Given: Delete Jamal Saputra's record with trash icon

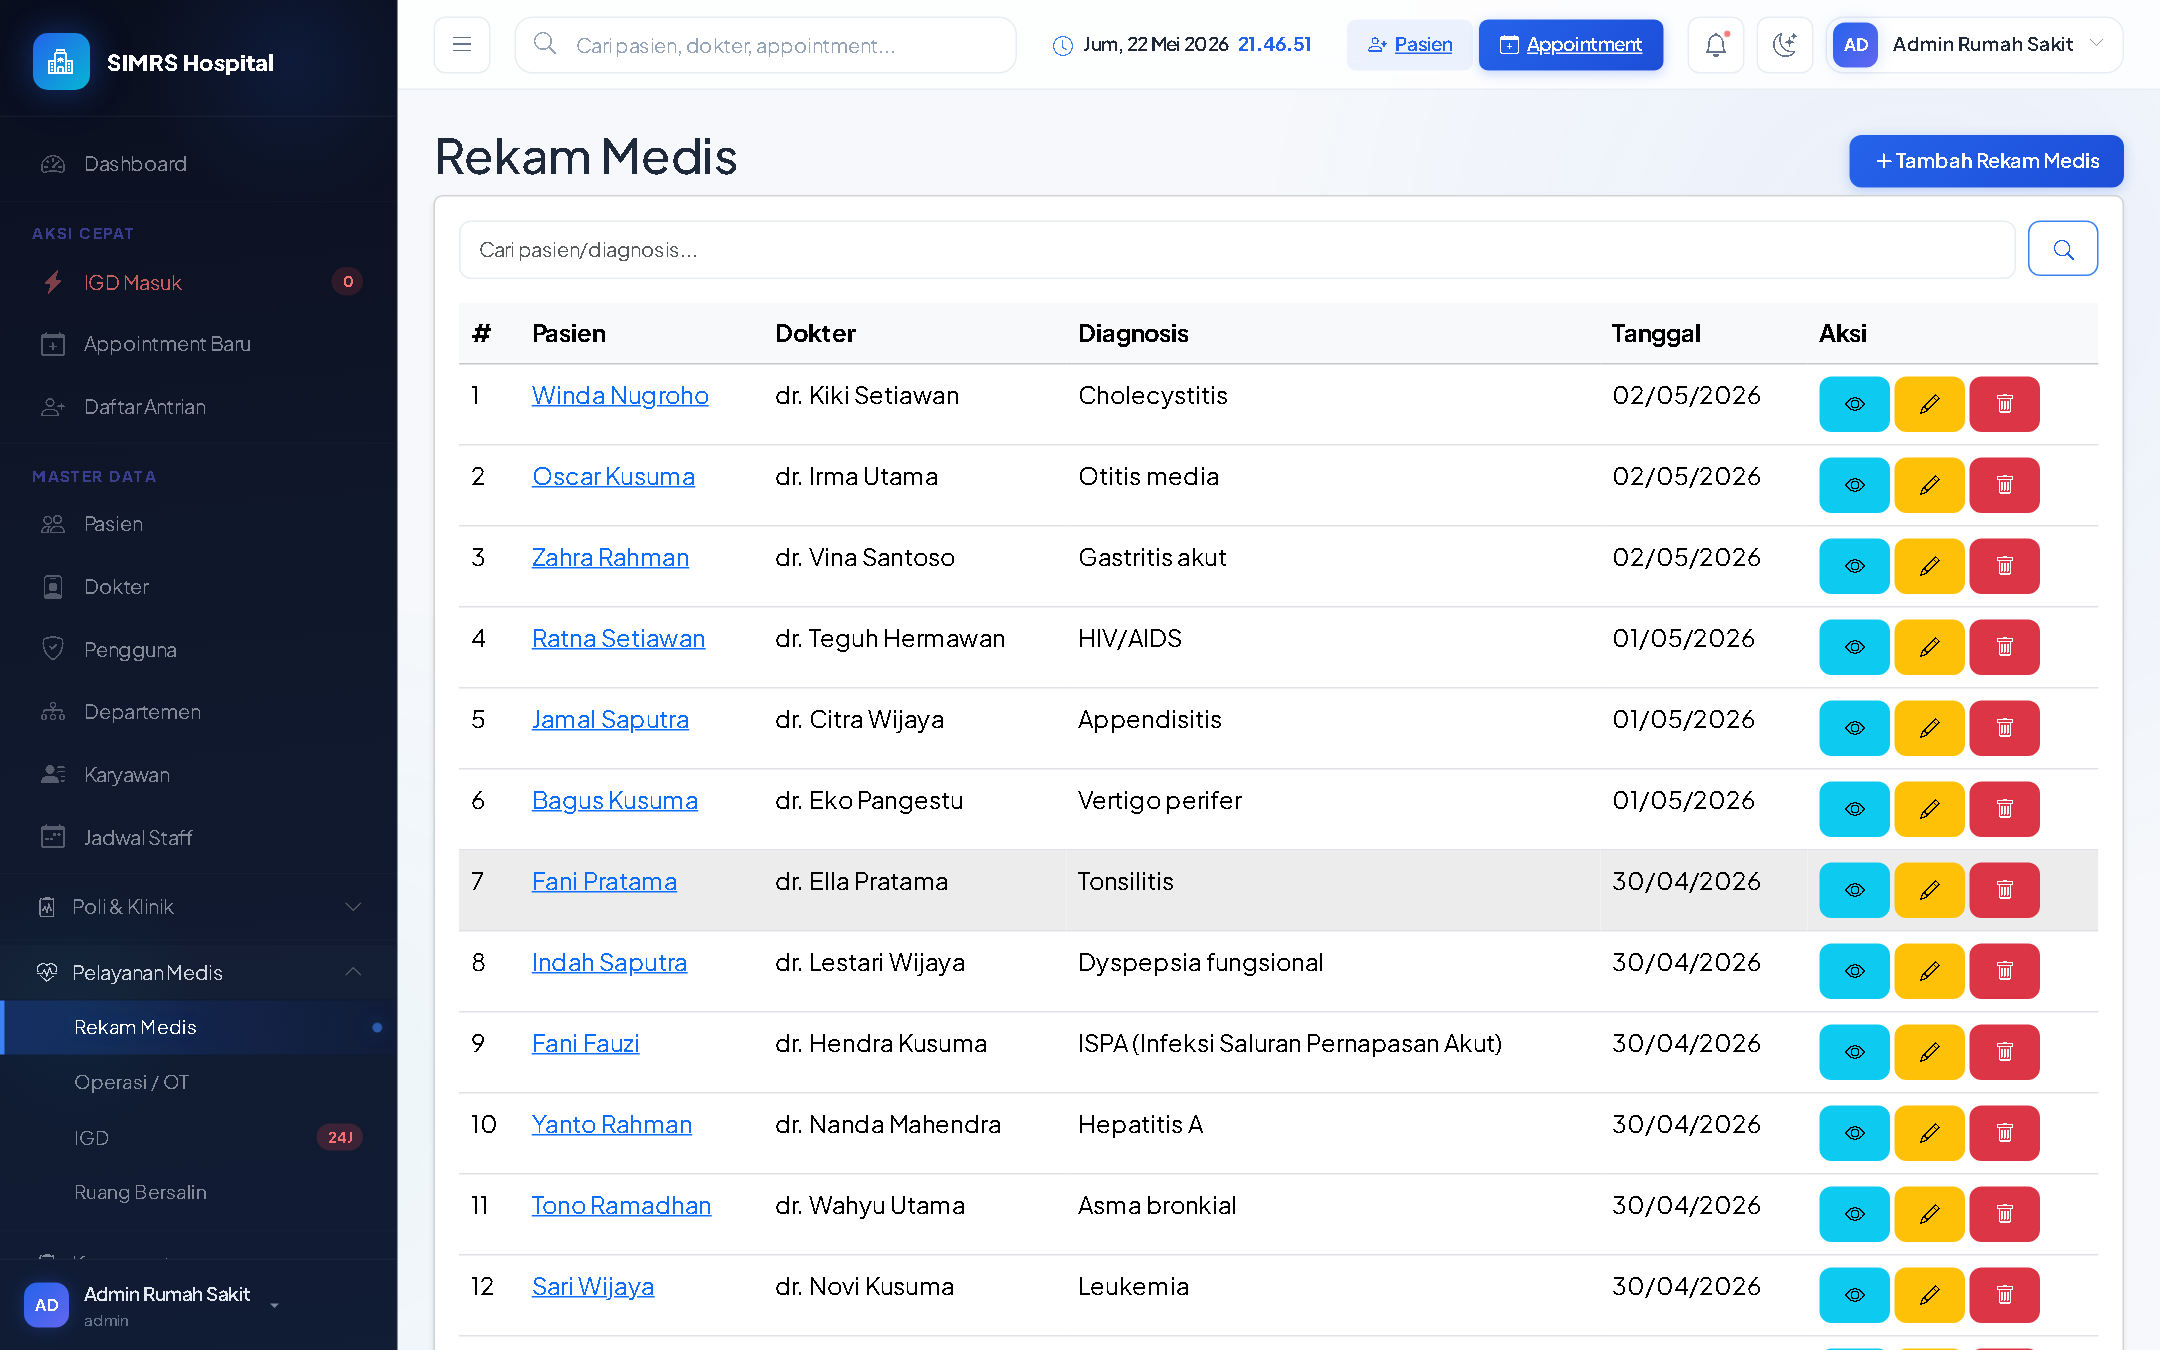Looking at the screenshot, I should coord(2004,728).
